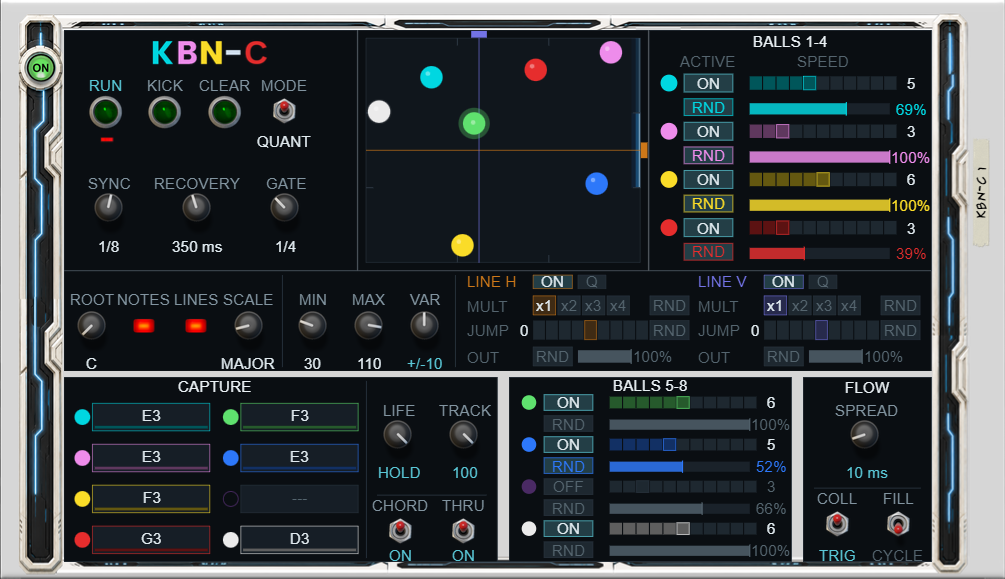Viewport: 1005px width, 579px height.
Task: Toggle the NOTES red LED button
Action: point(144,326)
